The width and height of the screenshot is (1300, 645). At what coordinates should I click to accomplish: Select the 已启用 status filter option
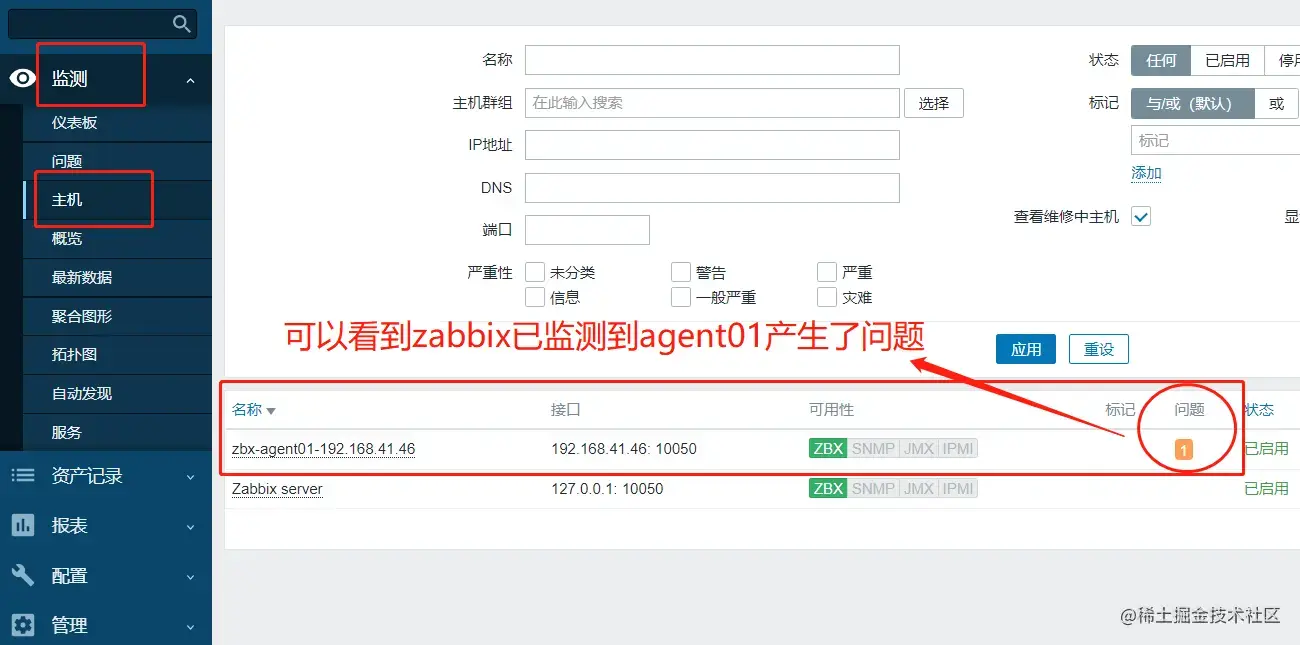tap(1227, 60)
